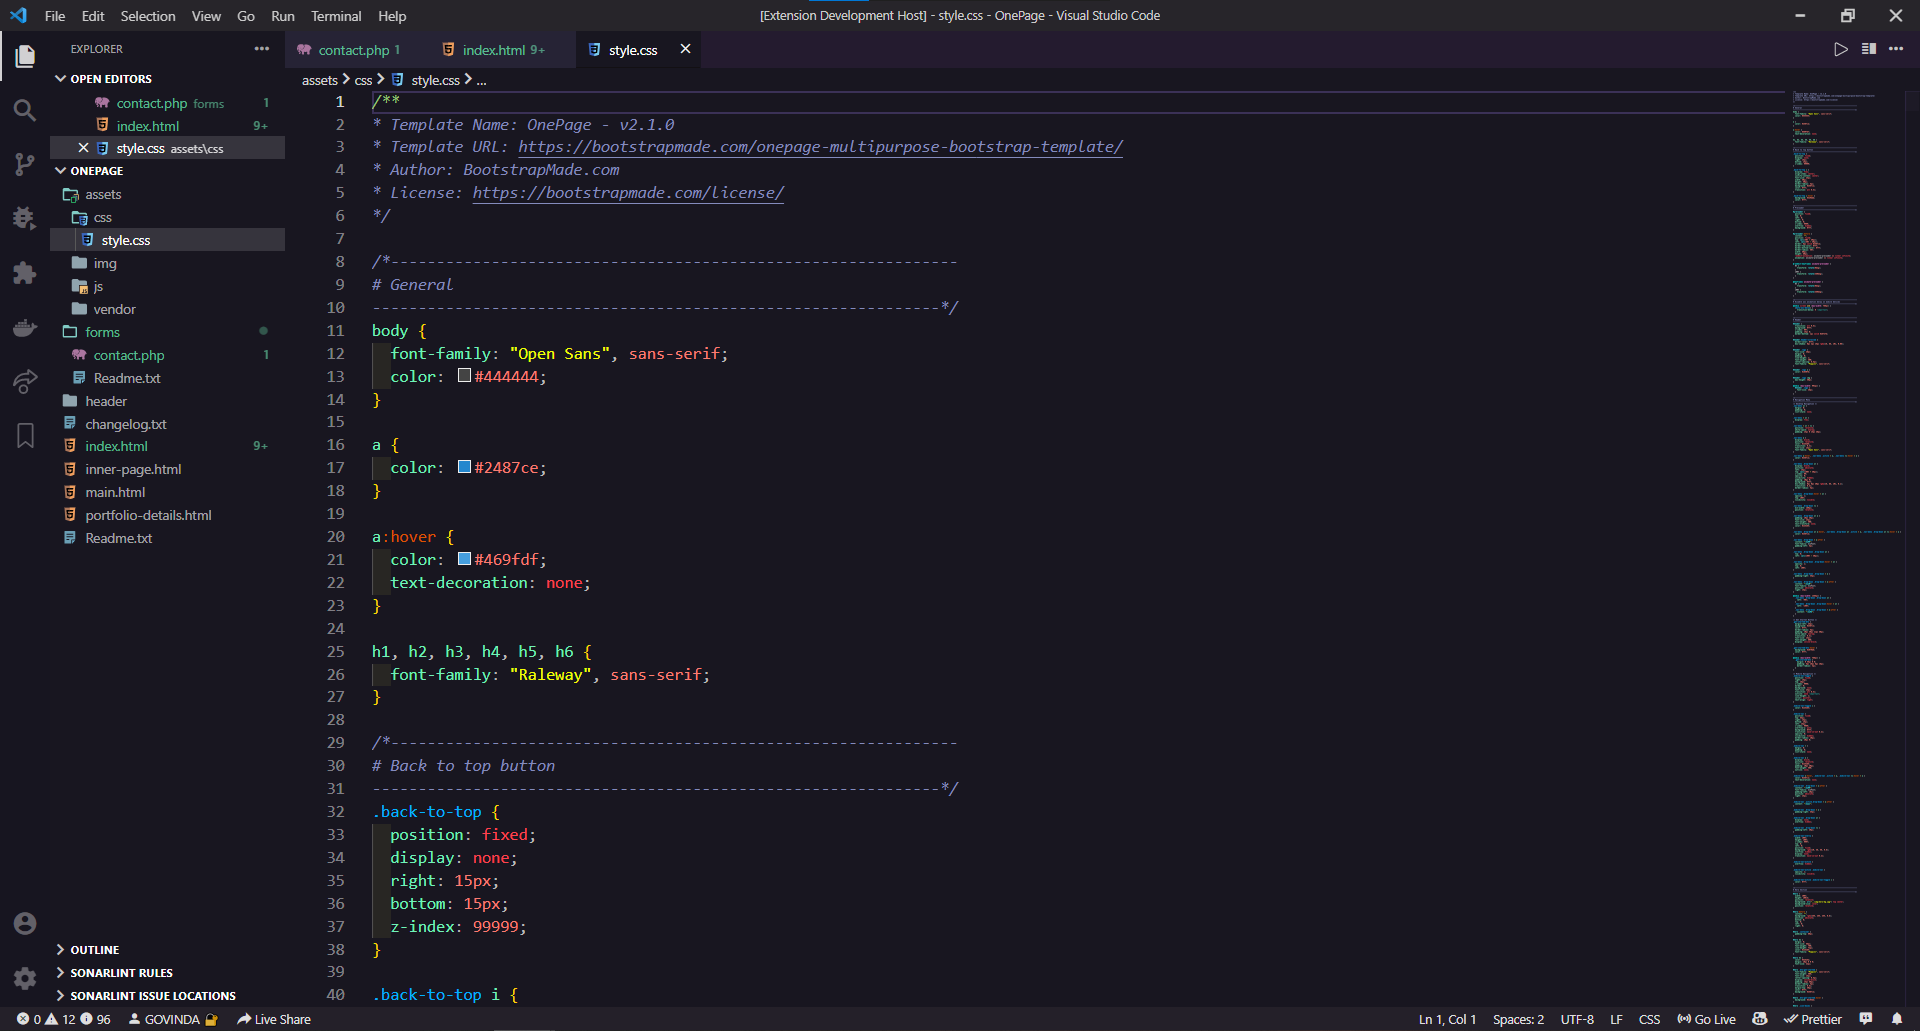Expand the header folder
This screenshot has height=1031, width=1920.
[x=168, y=401]
